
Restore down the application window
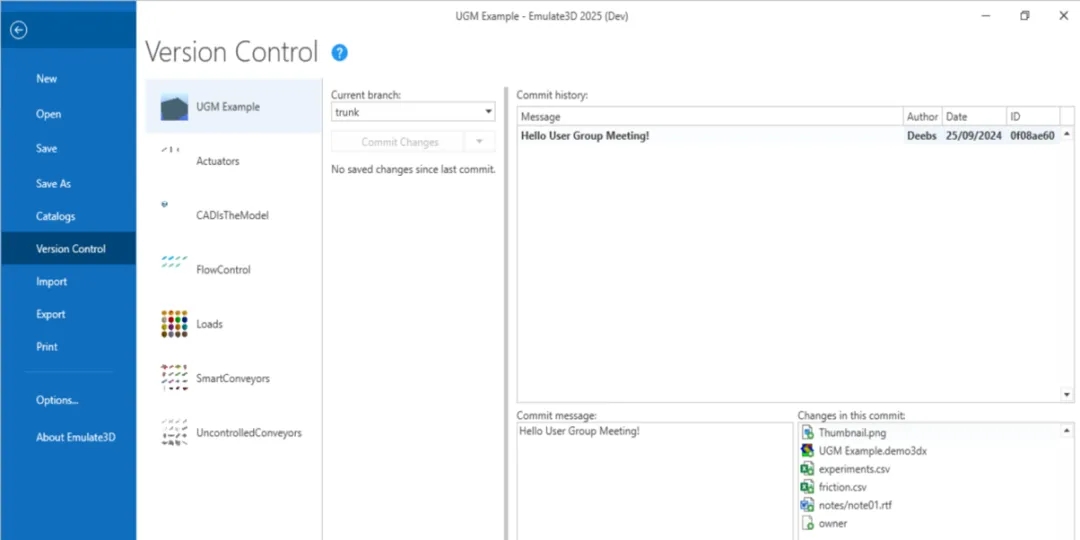[1025, 16]
